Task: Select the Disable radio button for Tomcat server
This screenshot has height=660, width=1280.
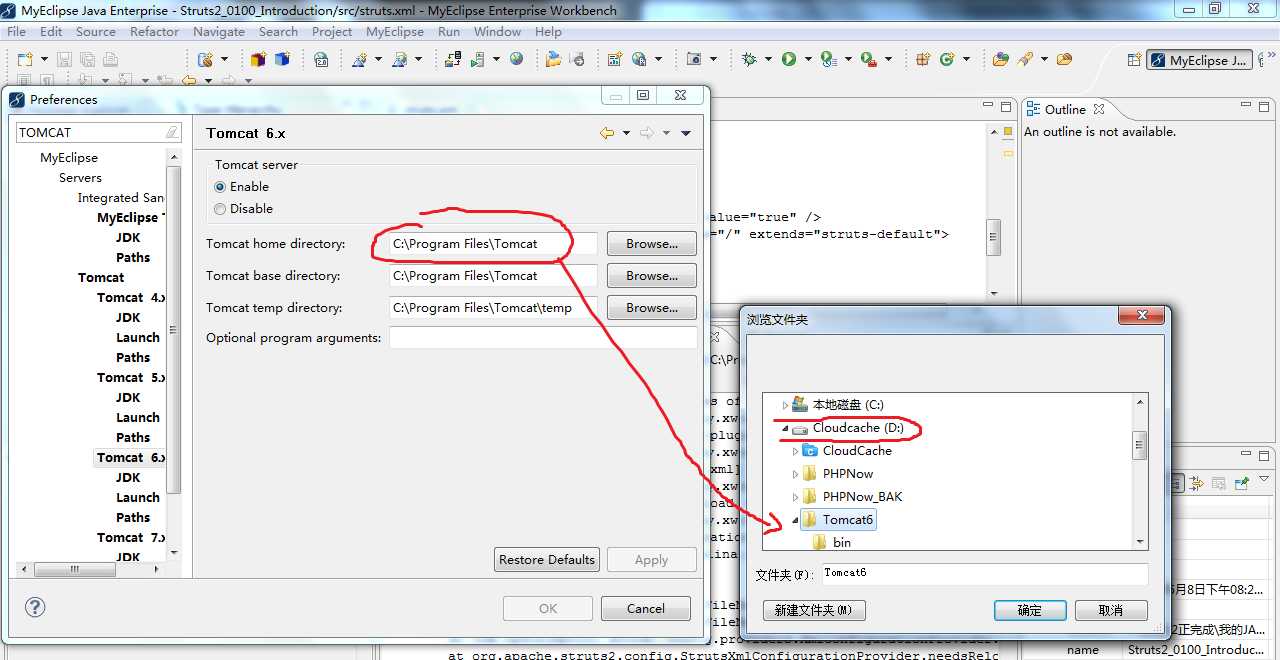Action: [x=220, y=209]
